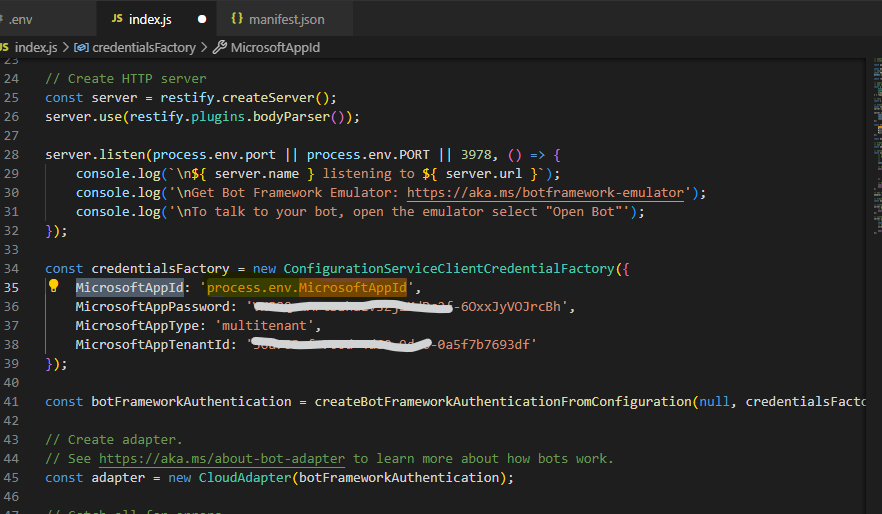Click the '// Create HTTP server' comment
The width and height of the screenshot is (882, 514).
125,79
